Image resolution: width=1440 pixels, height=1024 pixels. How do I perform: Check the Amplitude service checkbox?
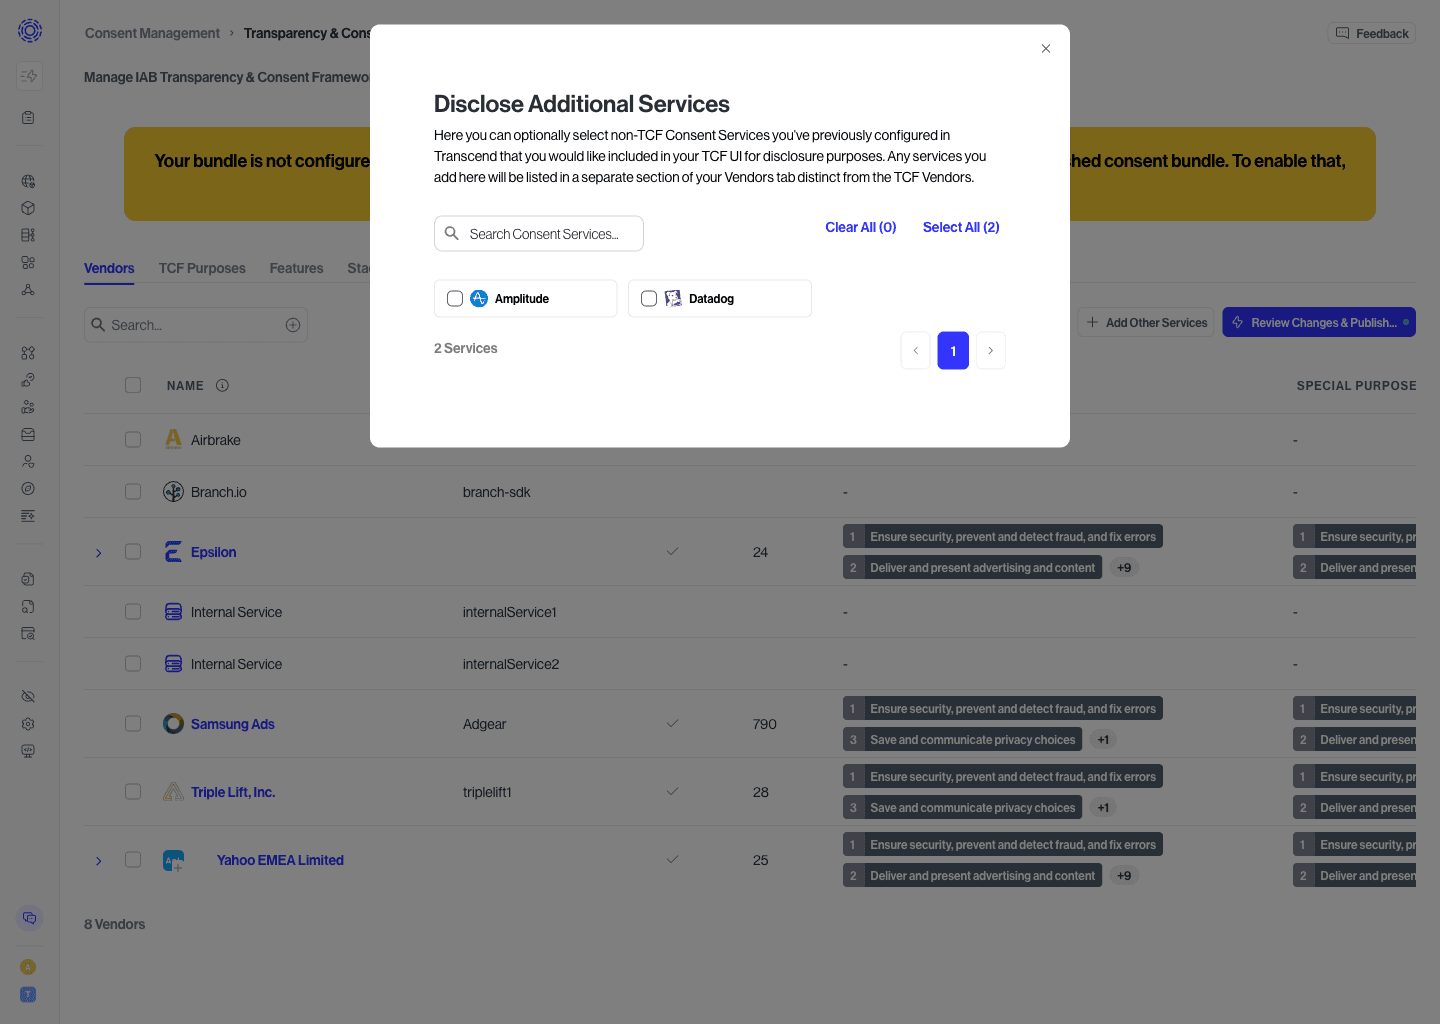(455, 298)
